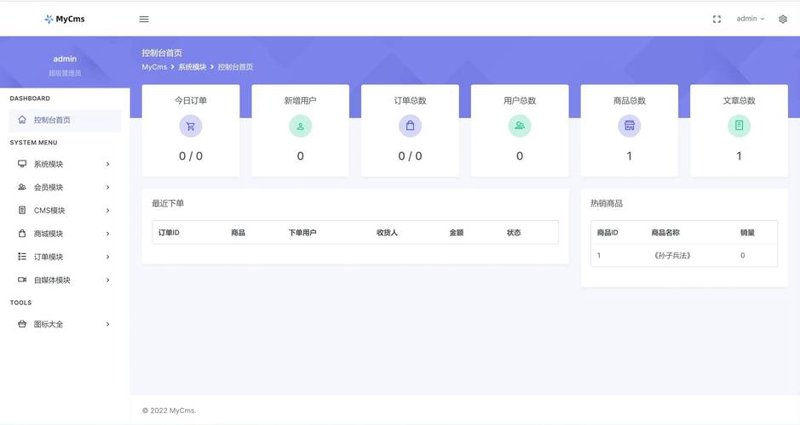
Task: Select 自媒体模块 menu item
Action: tap(65, 280)
